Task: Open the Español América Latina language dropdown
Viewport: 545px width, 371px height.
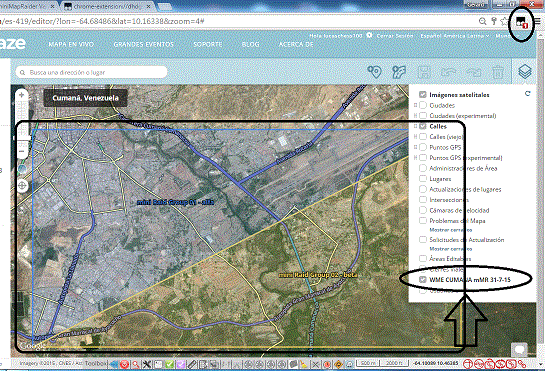Action: [x=455, y=36]
